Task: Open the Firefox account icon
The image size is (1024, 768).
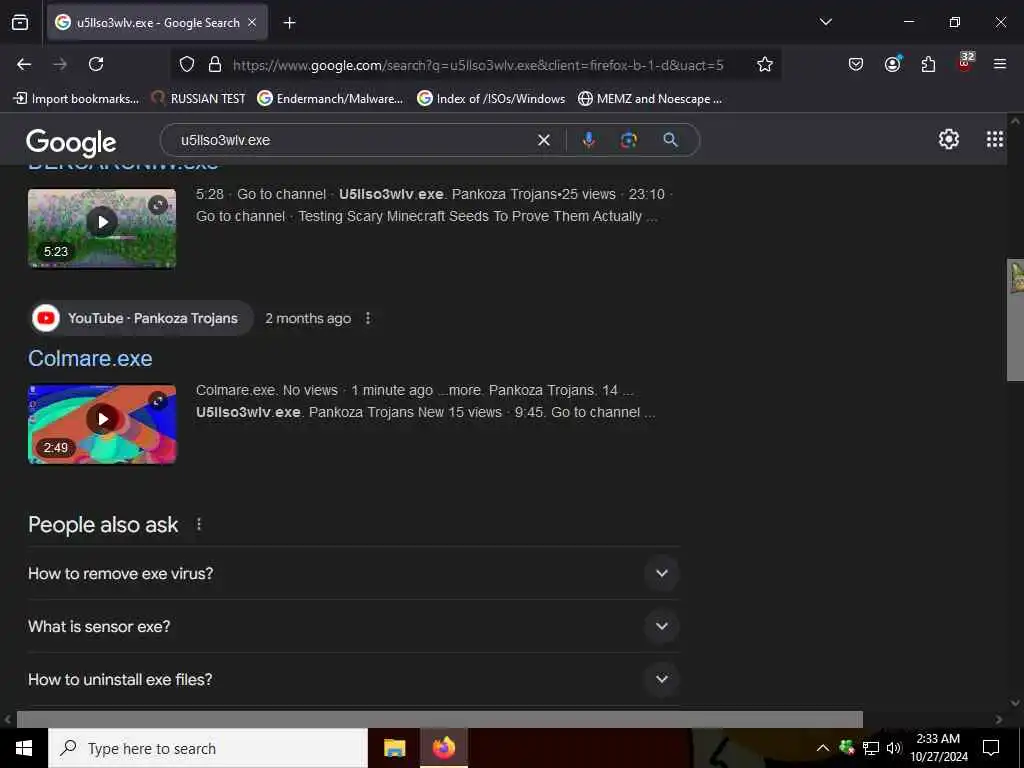Action: click(x=892, y=64)
